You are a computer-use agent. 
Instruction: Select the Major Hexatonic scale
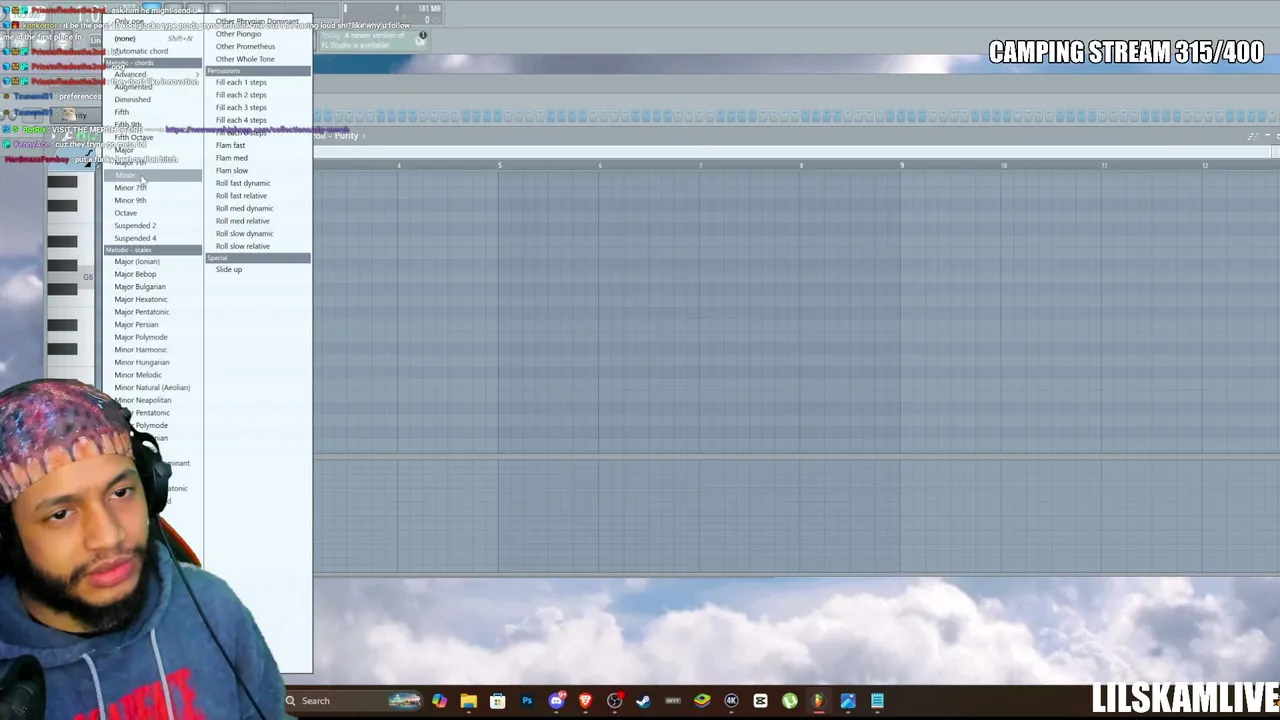[x=153, y=299]
